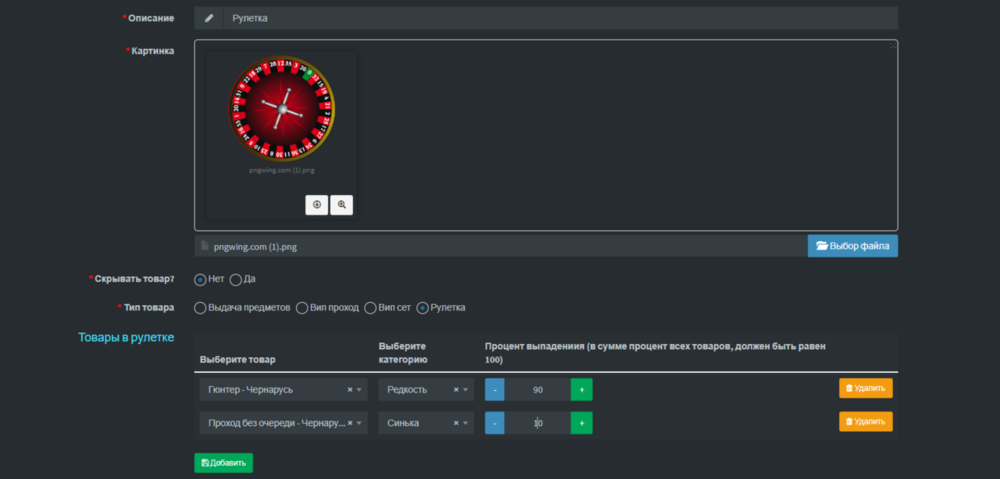Decrease the 90 percent value with minus
1000x479 pixels.
494,390
